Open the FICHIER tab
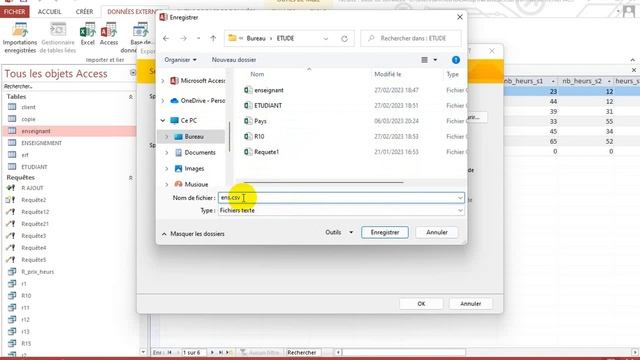 [x=15, y=12]
